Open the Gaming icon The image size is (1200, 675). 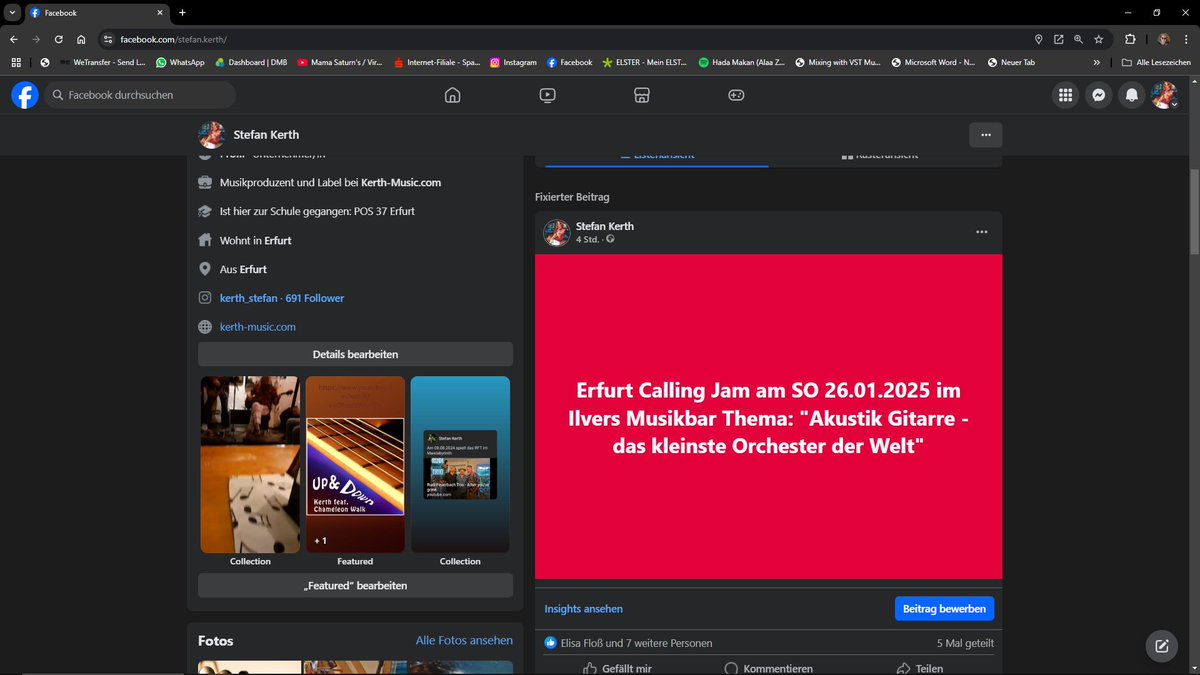point(736,95)
